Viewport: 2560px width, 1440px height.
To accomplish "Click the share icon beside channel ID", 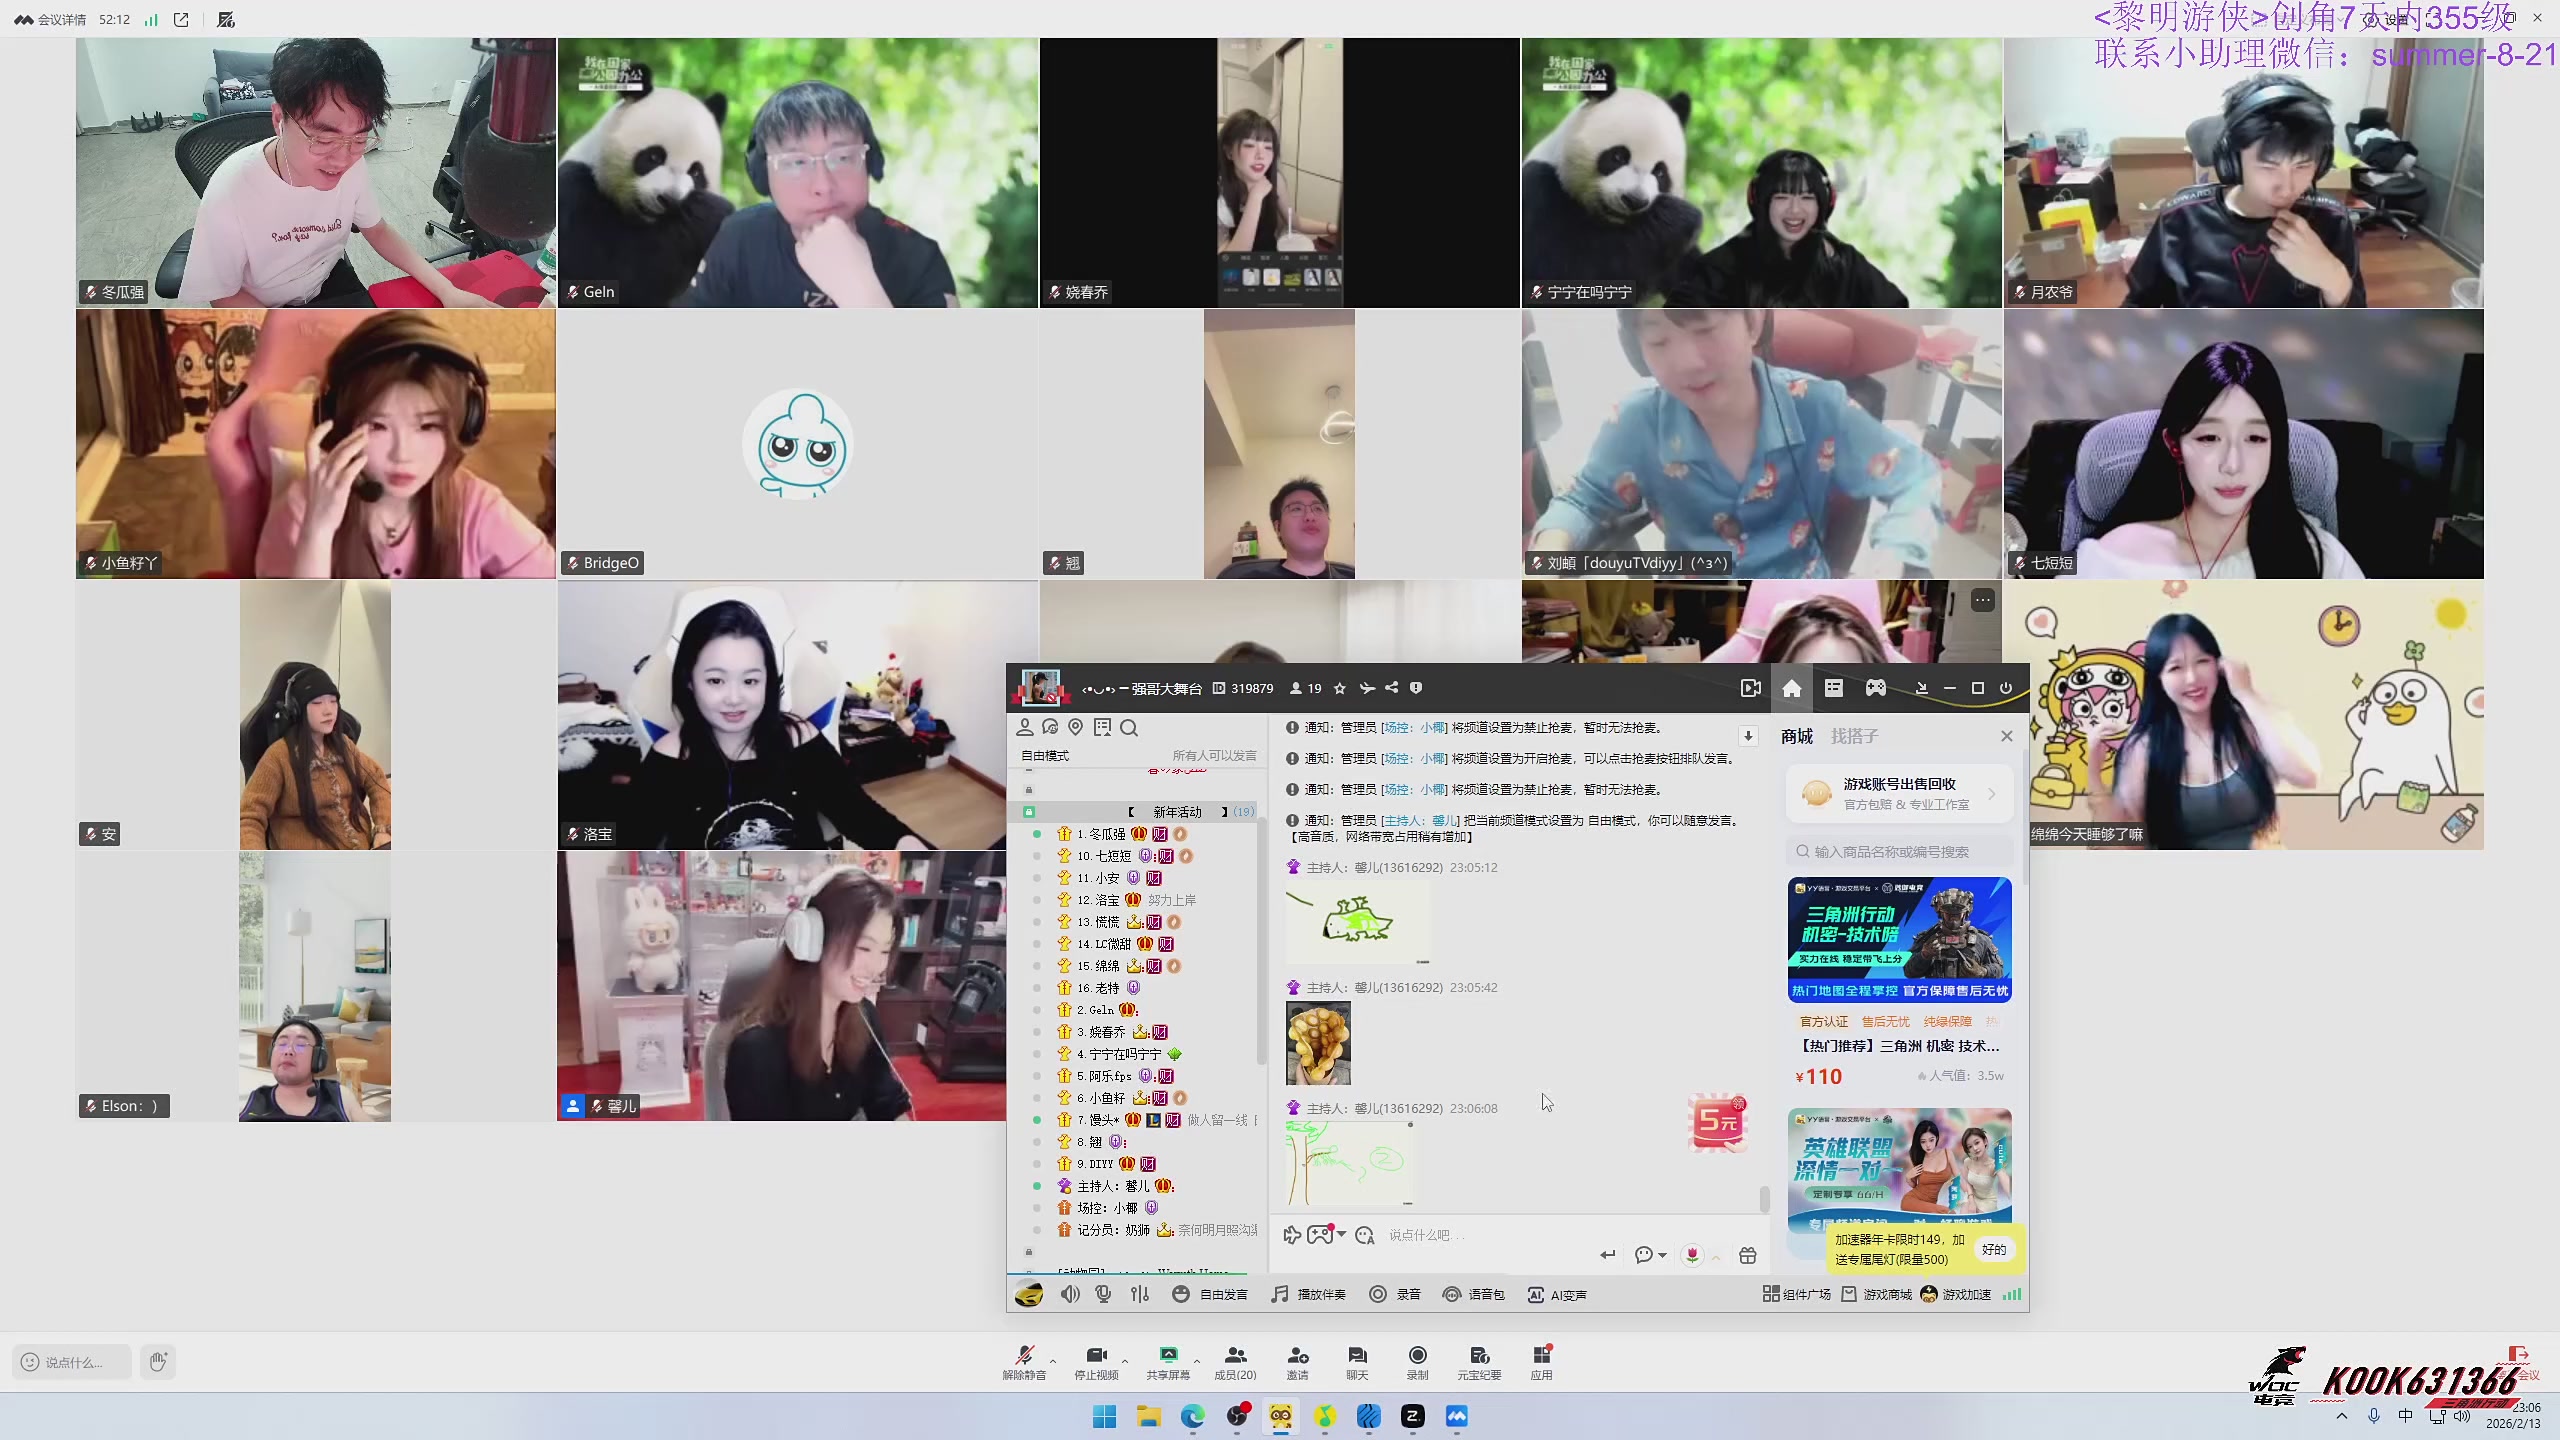I will (x=1391, y=688).
